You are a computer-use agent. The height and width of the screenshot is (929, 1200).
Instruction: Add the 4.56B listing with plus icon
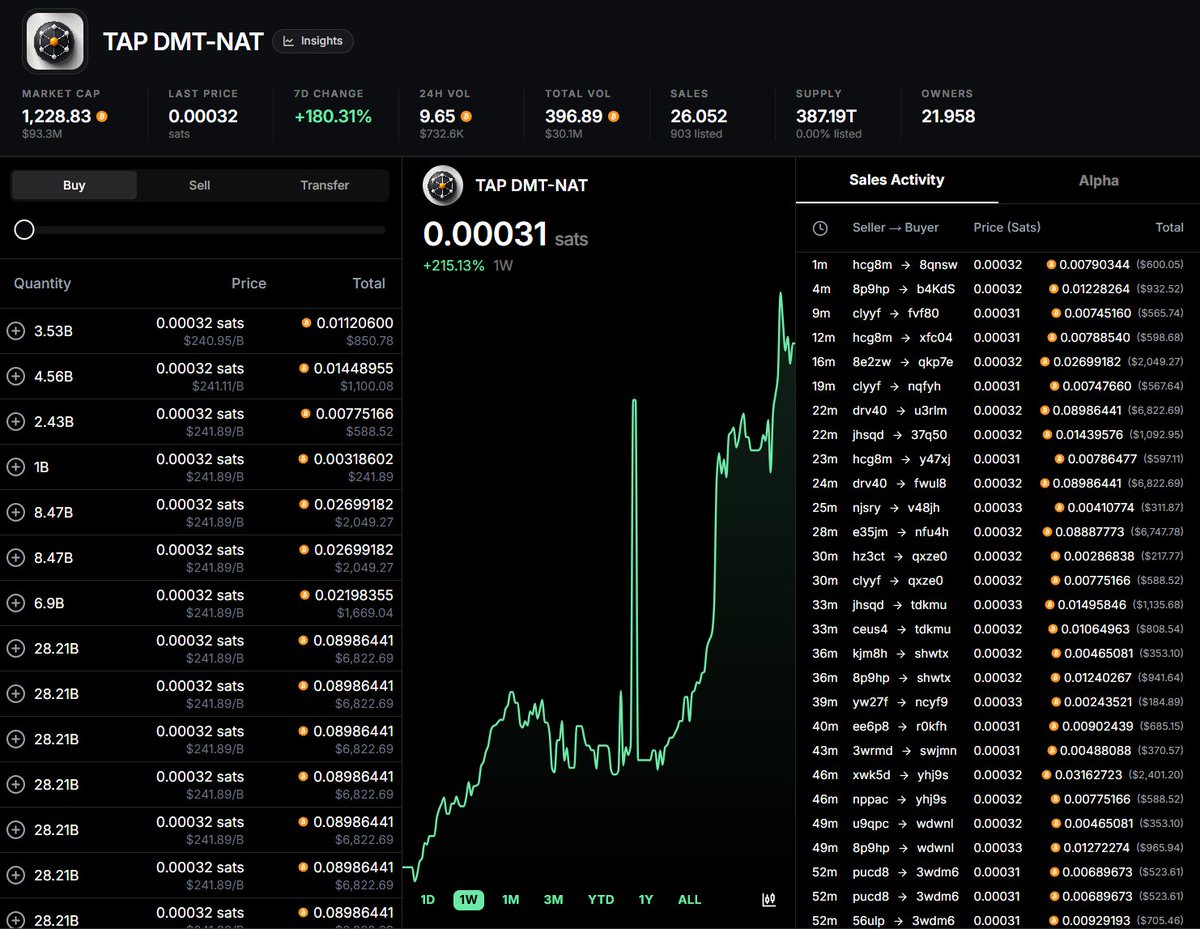click(x=15, y=377)
